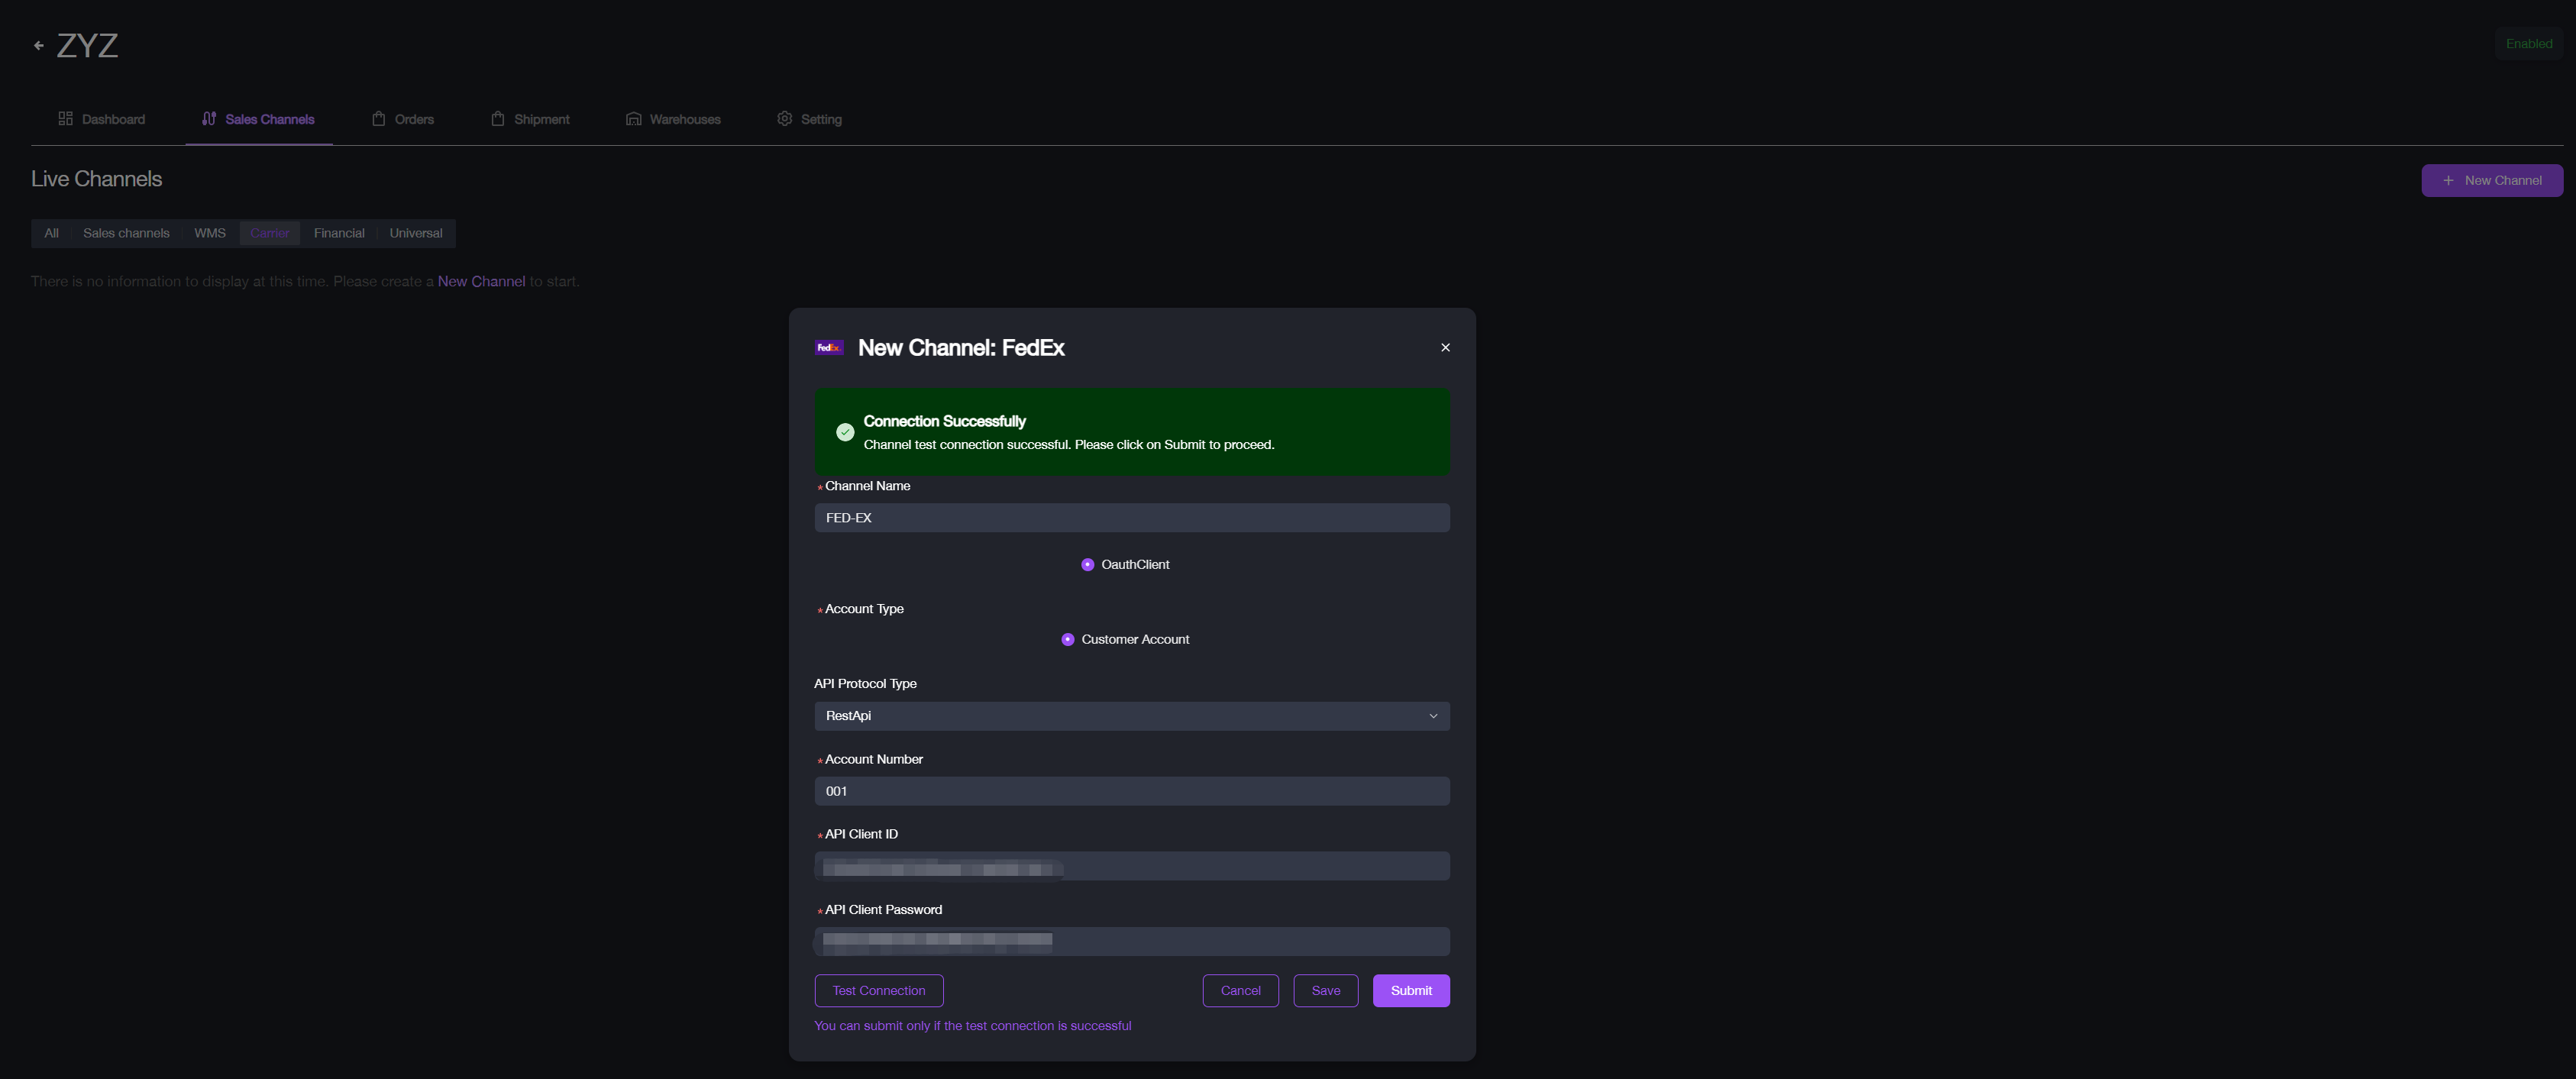Screen dimensions: 2576x1079
Task: Click the Warehouses building icon
Action: click(633, 119)
